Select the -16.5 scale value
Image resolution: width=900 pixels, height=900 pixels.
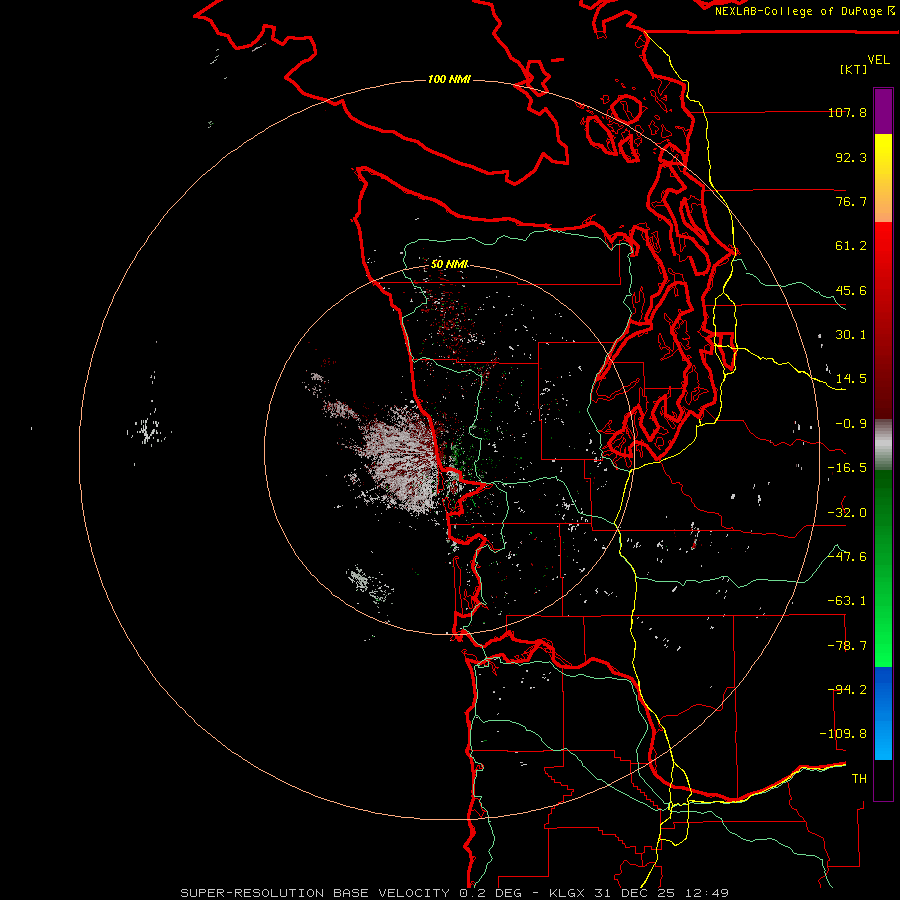(847, 468)
